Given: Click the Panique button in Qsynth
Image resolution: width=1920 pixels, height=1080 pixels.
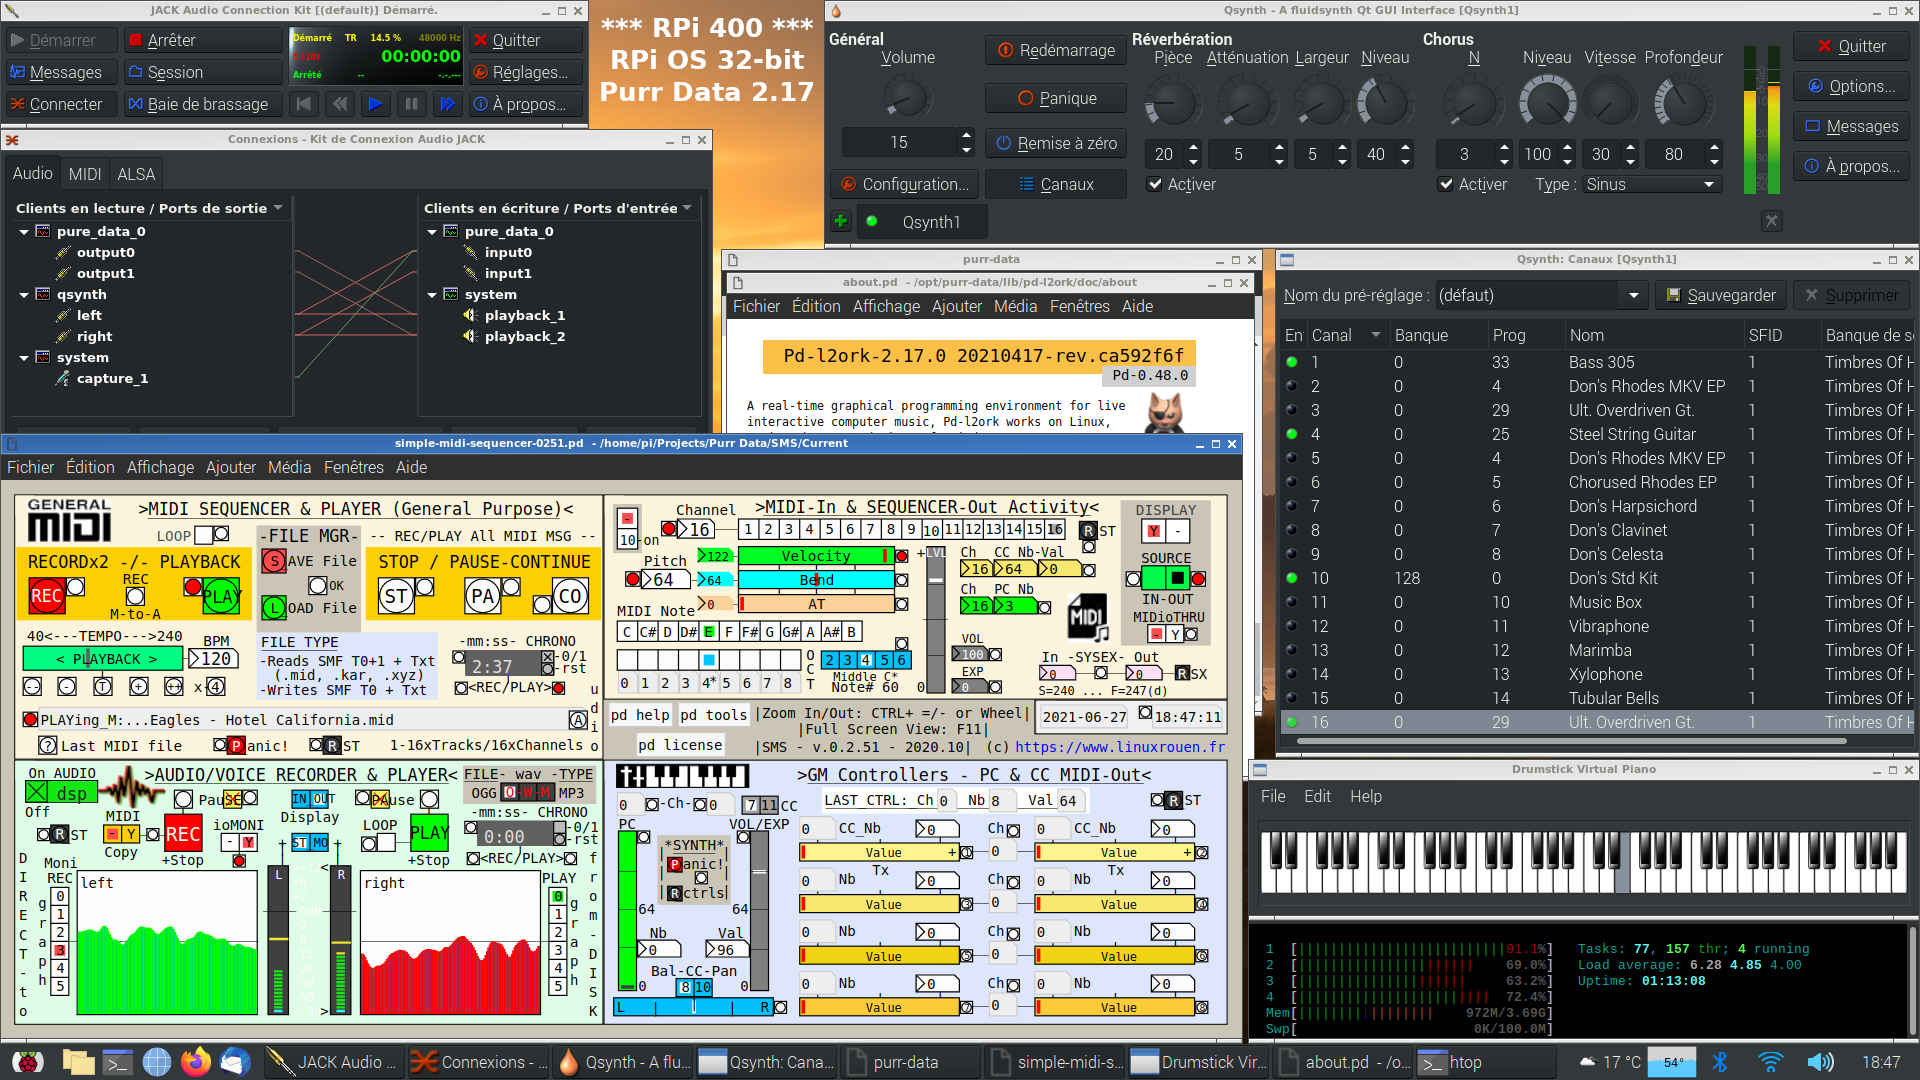Looking at the screenshot, I should (1056, 98).
